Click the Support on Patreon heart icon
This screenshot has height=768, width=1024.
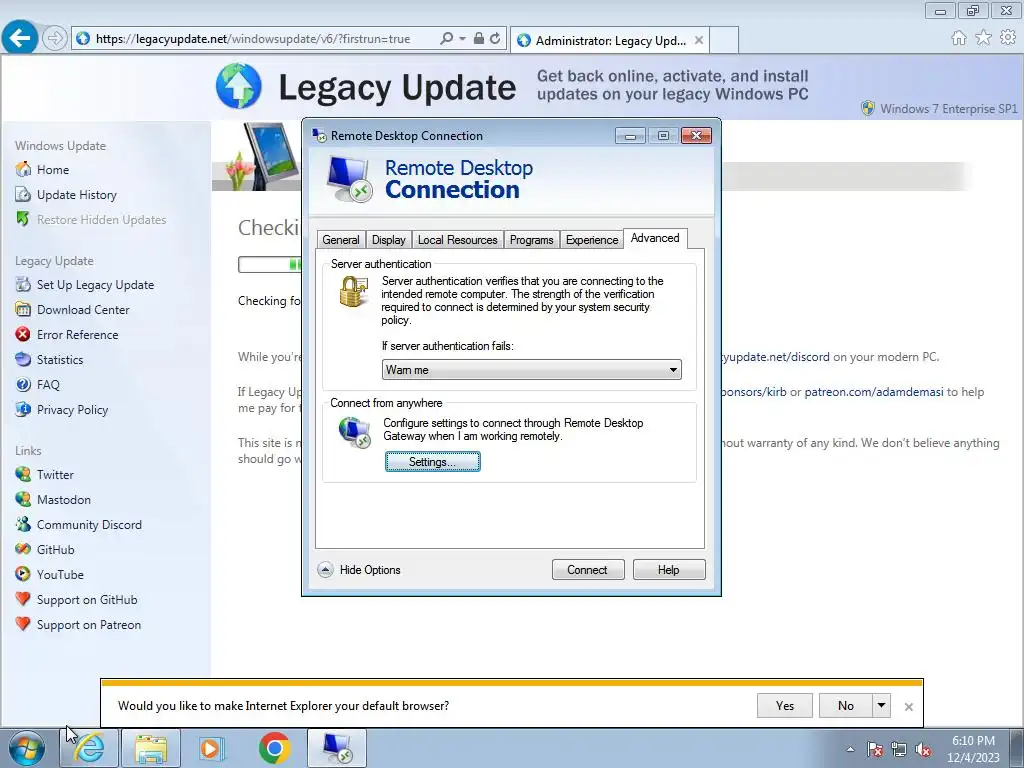(x=23, y=624)
